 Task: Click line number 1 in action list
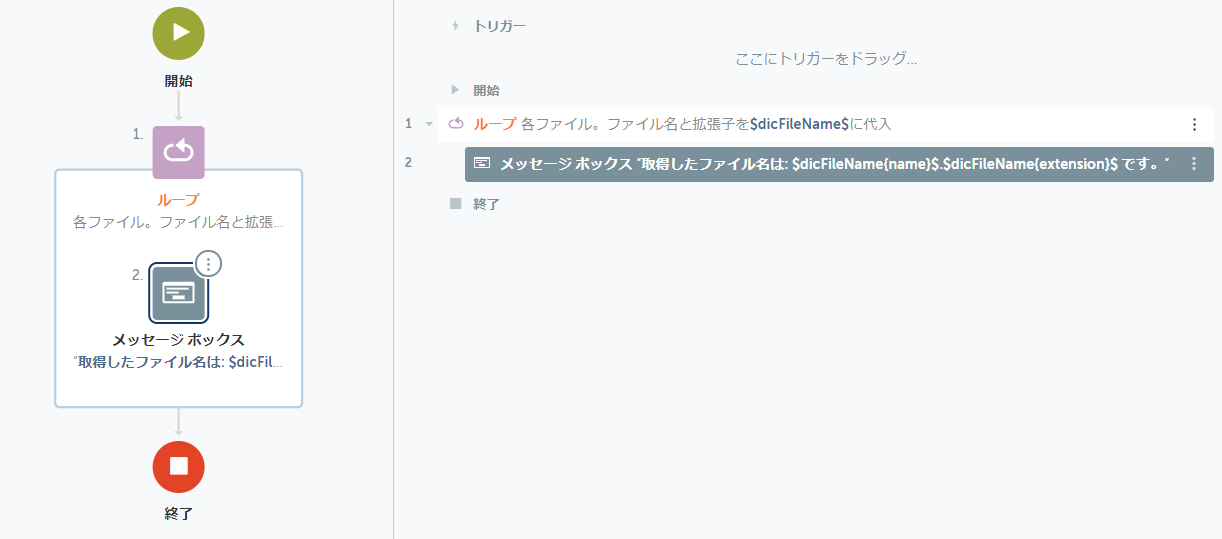tap(408, 124)
